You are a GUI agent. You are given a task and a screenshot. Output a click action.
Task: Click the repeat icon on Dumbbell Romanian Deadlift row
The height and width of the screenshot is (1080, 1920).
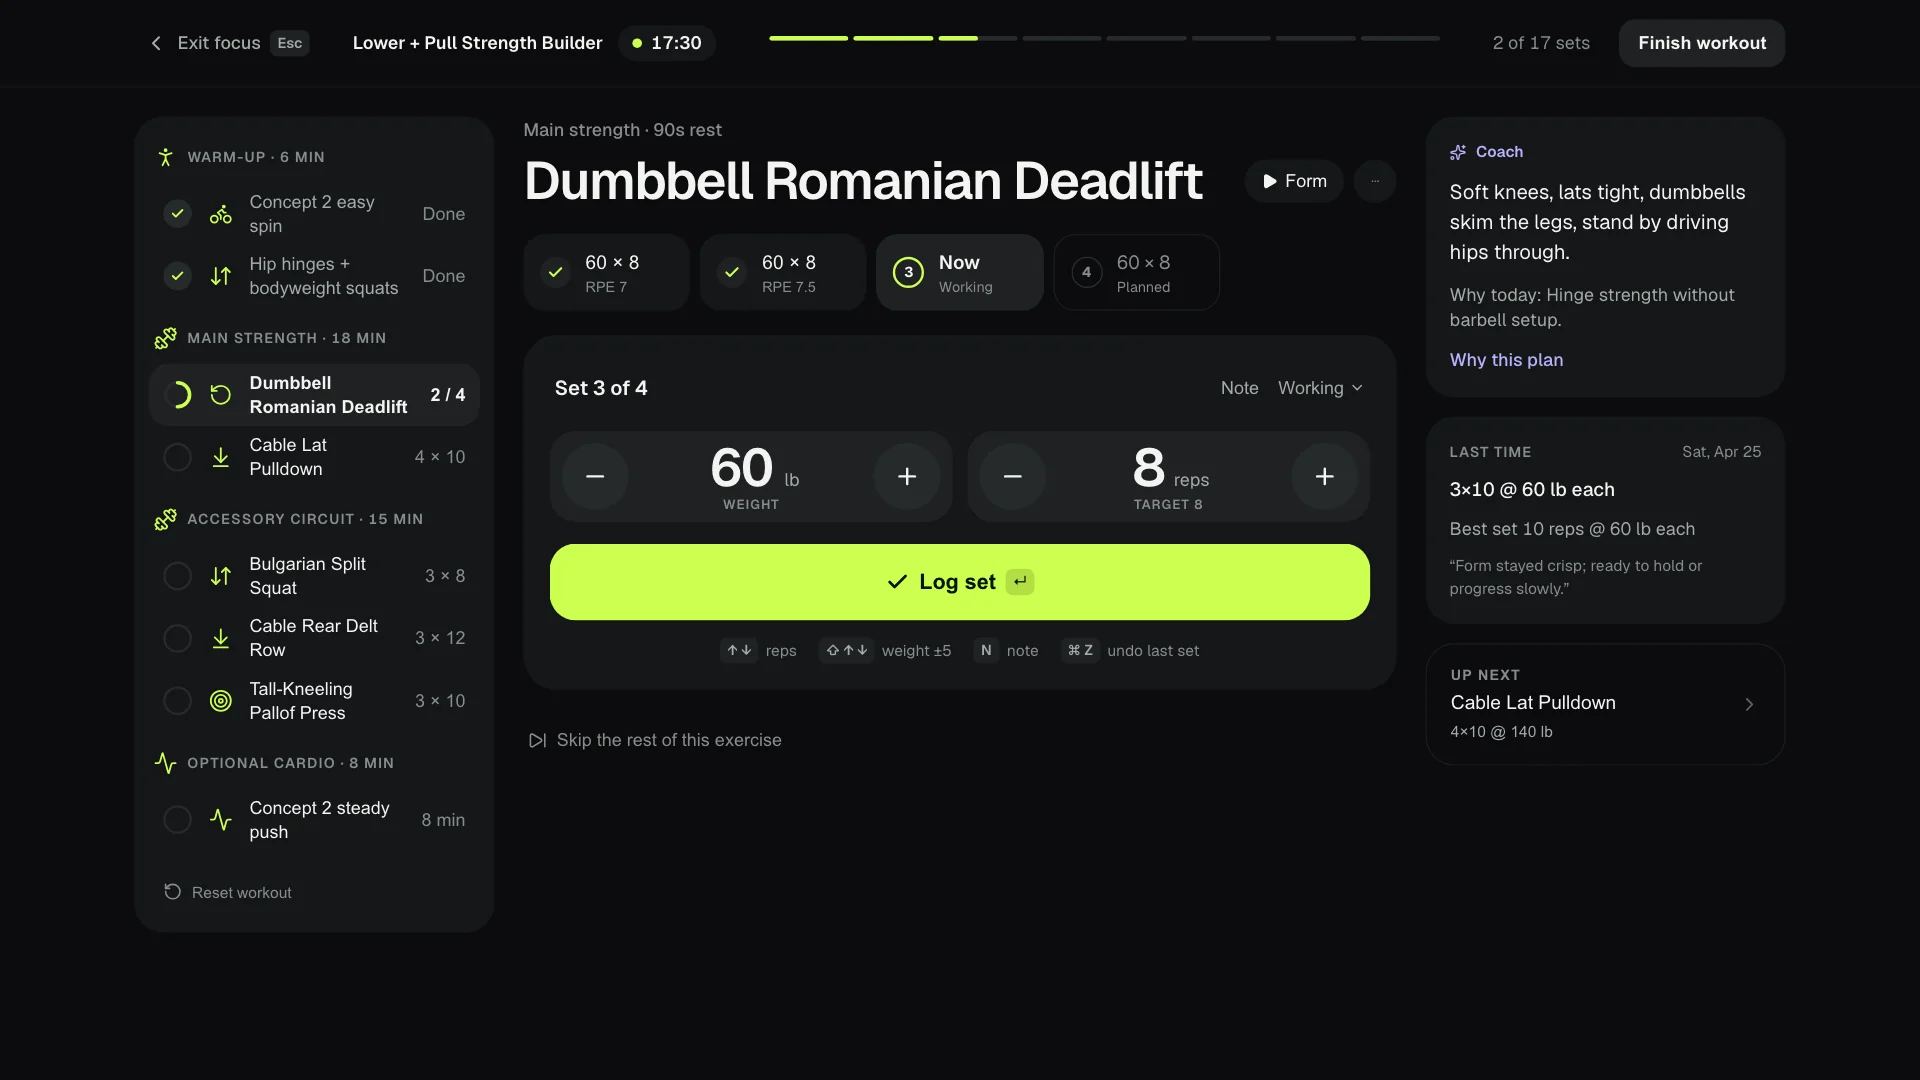221,395
